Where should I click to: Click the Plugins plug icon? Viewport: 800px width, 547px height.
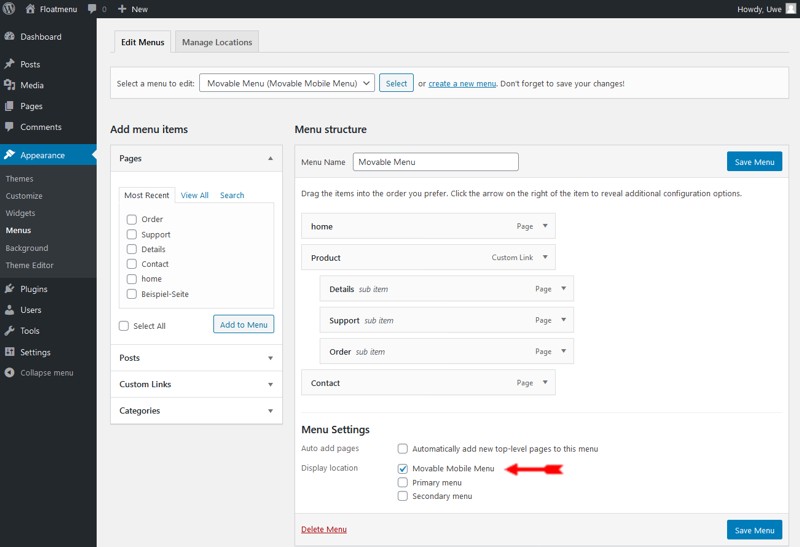click(x=9, y=288)
